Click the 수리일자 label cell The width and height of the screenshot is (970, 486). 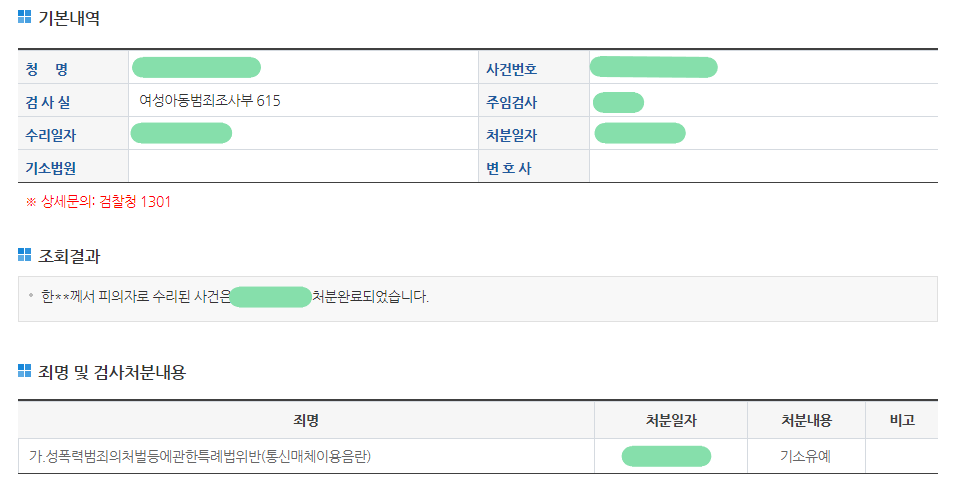pyautogui.click(x=51, y=135)
